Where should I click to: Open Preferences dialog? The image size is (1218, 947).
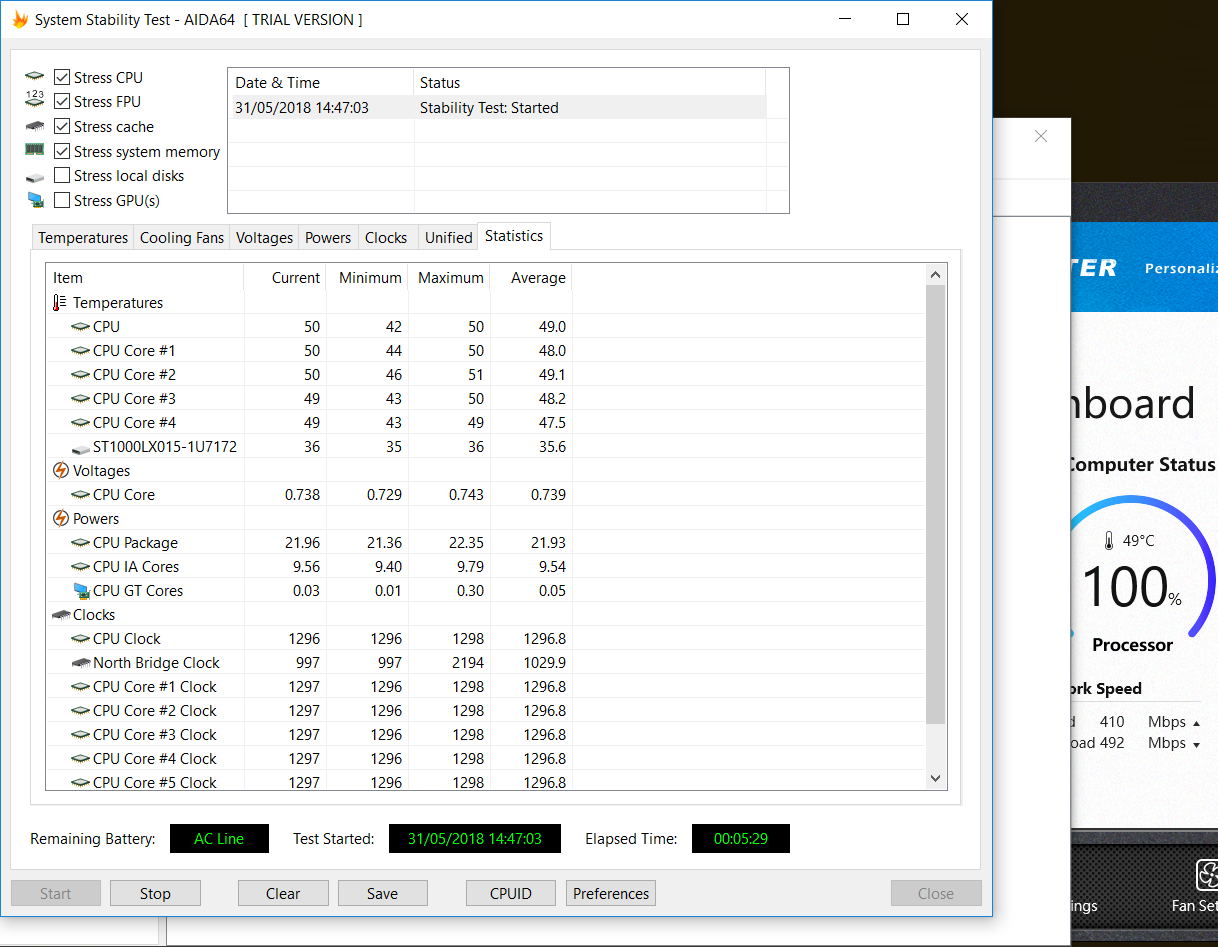click(x=611, y=893)
